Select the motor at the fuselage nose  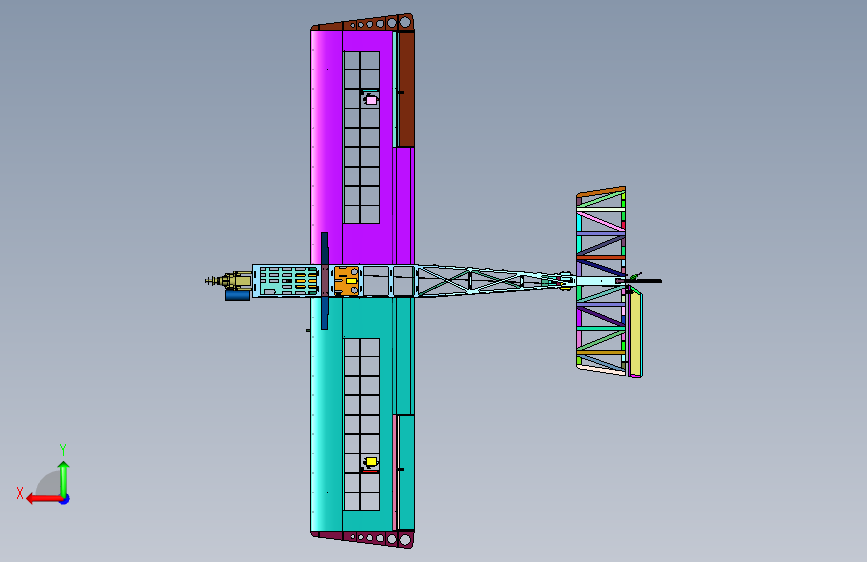[x=229, y=281]
